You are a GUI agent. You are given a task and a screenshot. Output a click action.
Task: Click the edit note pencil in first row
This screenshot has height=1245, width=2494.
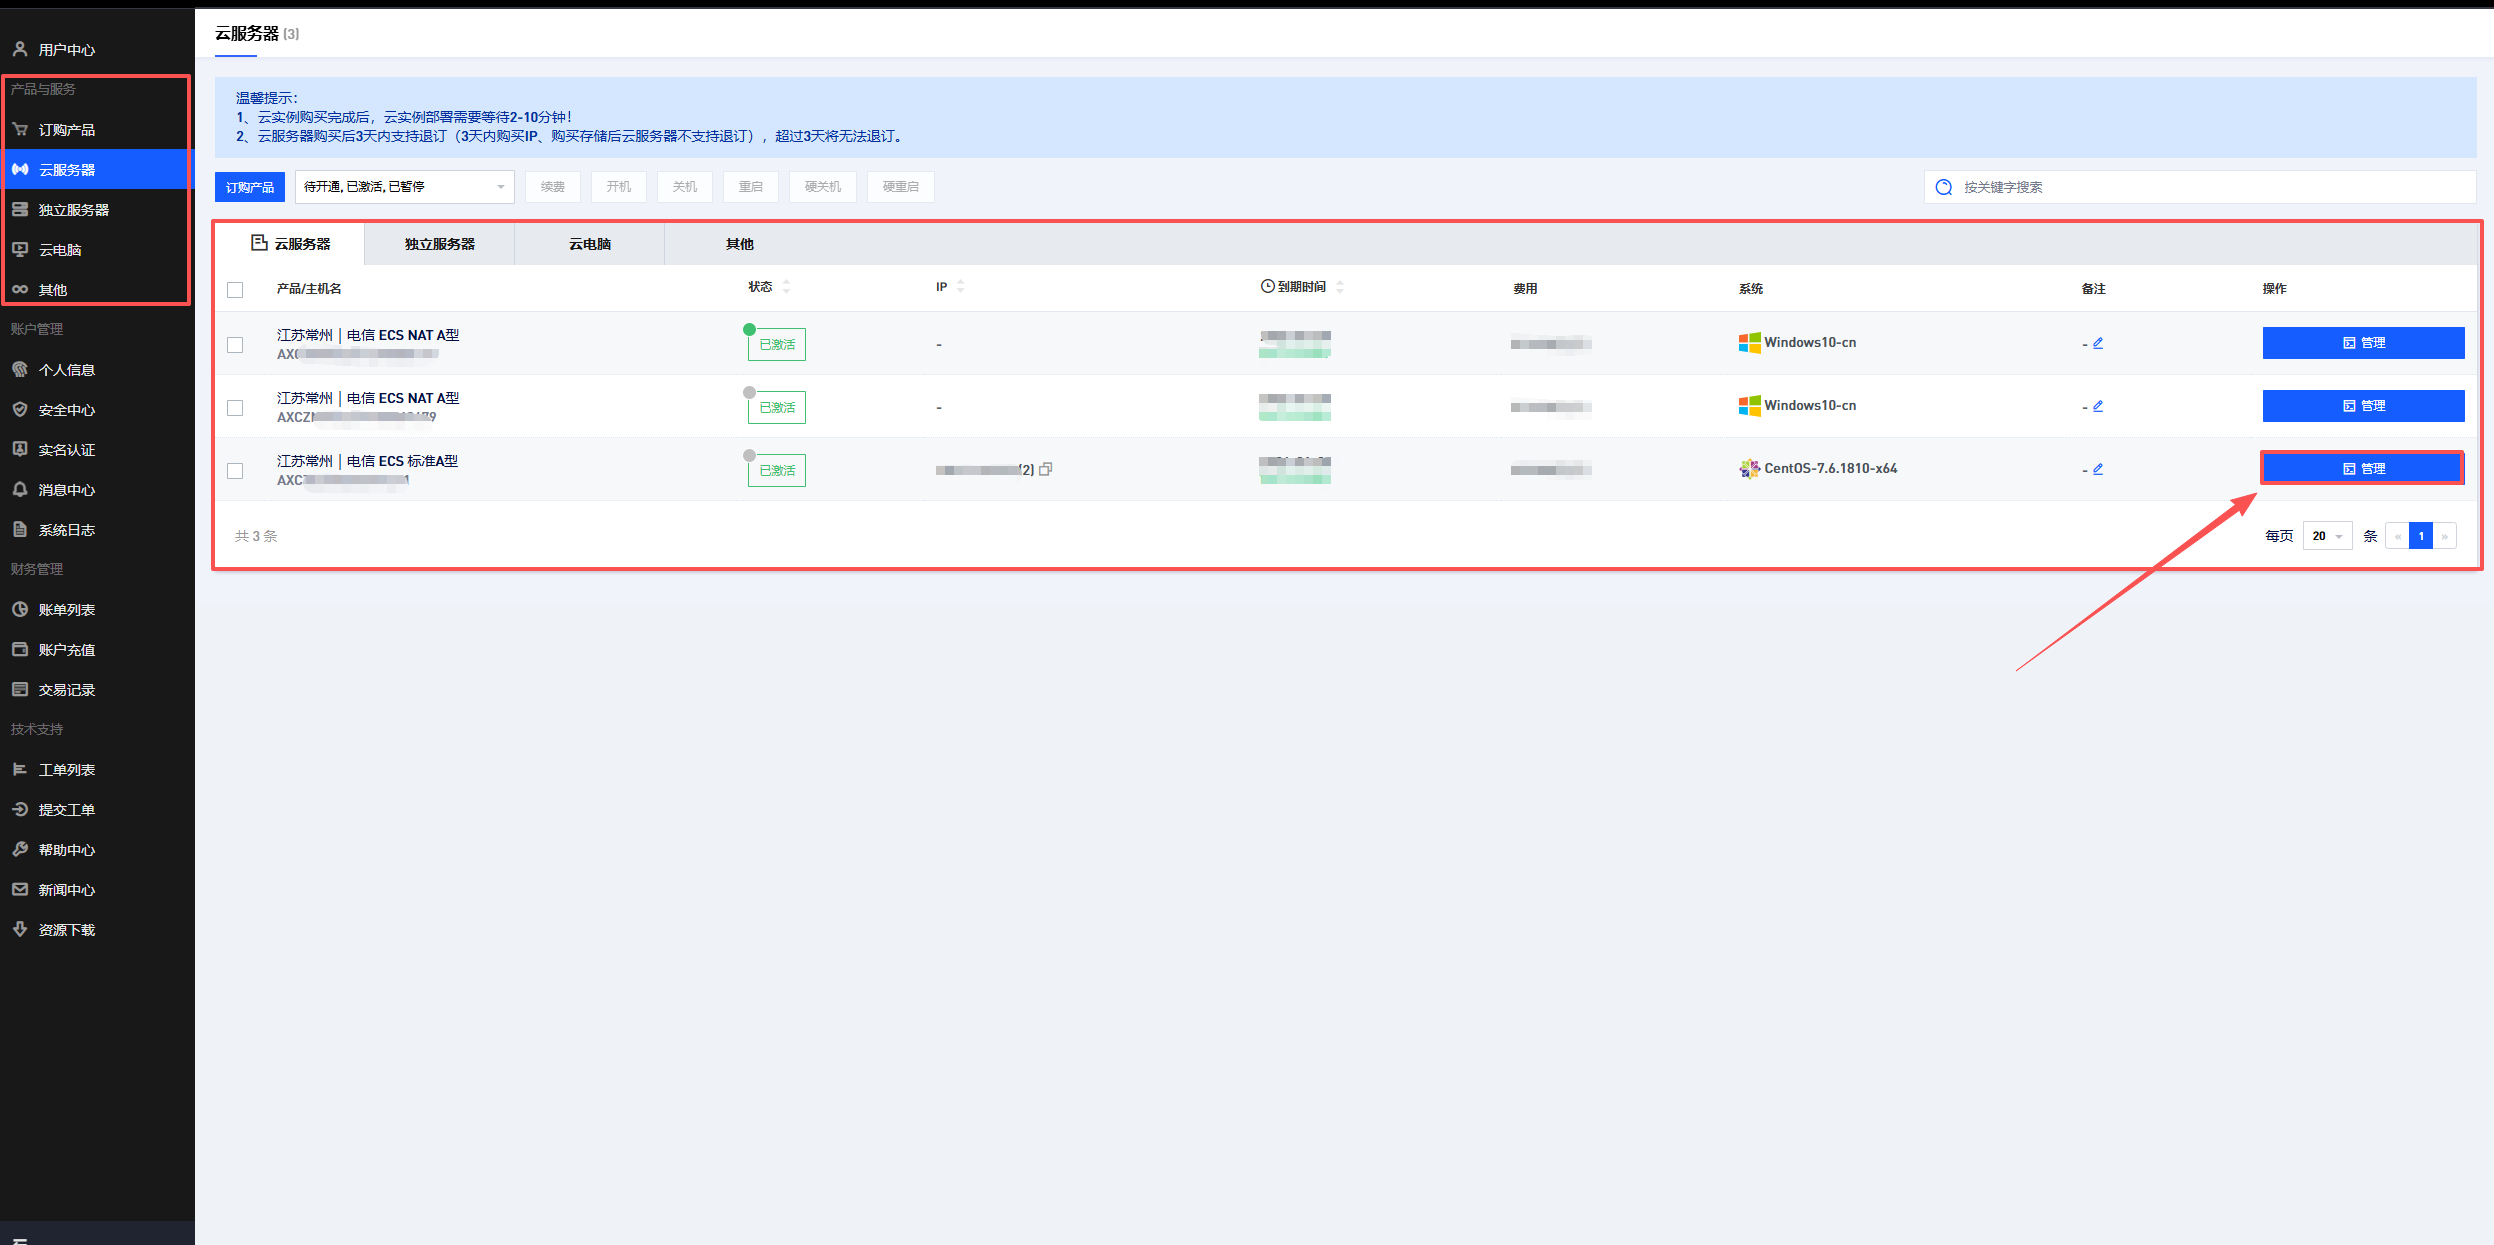[x=2098, y=343]
